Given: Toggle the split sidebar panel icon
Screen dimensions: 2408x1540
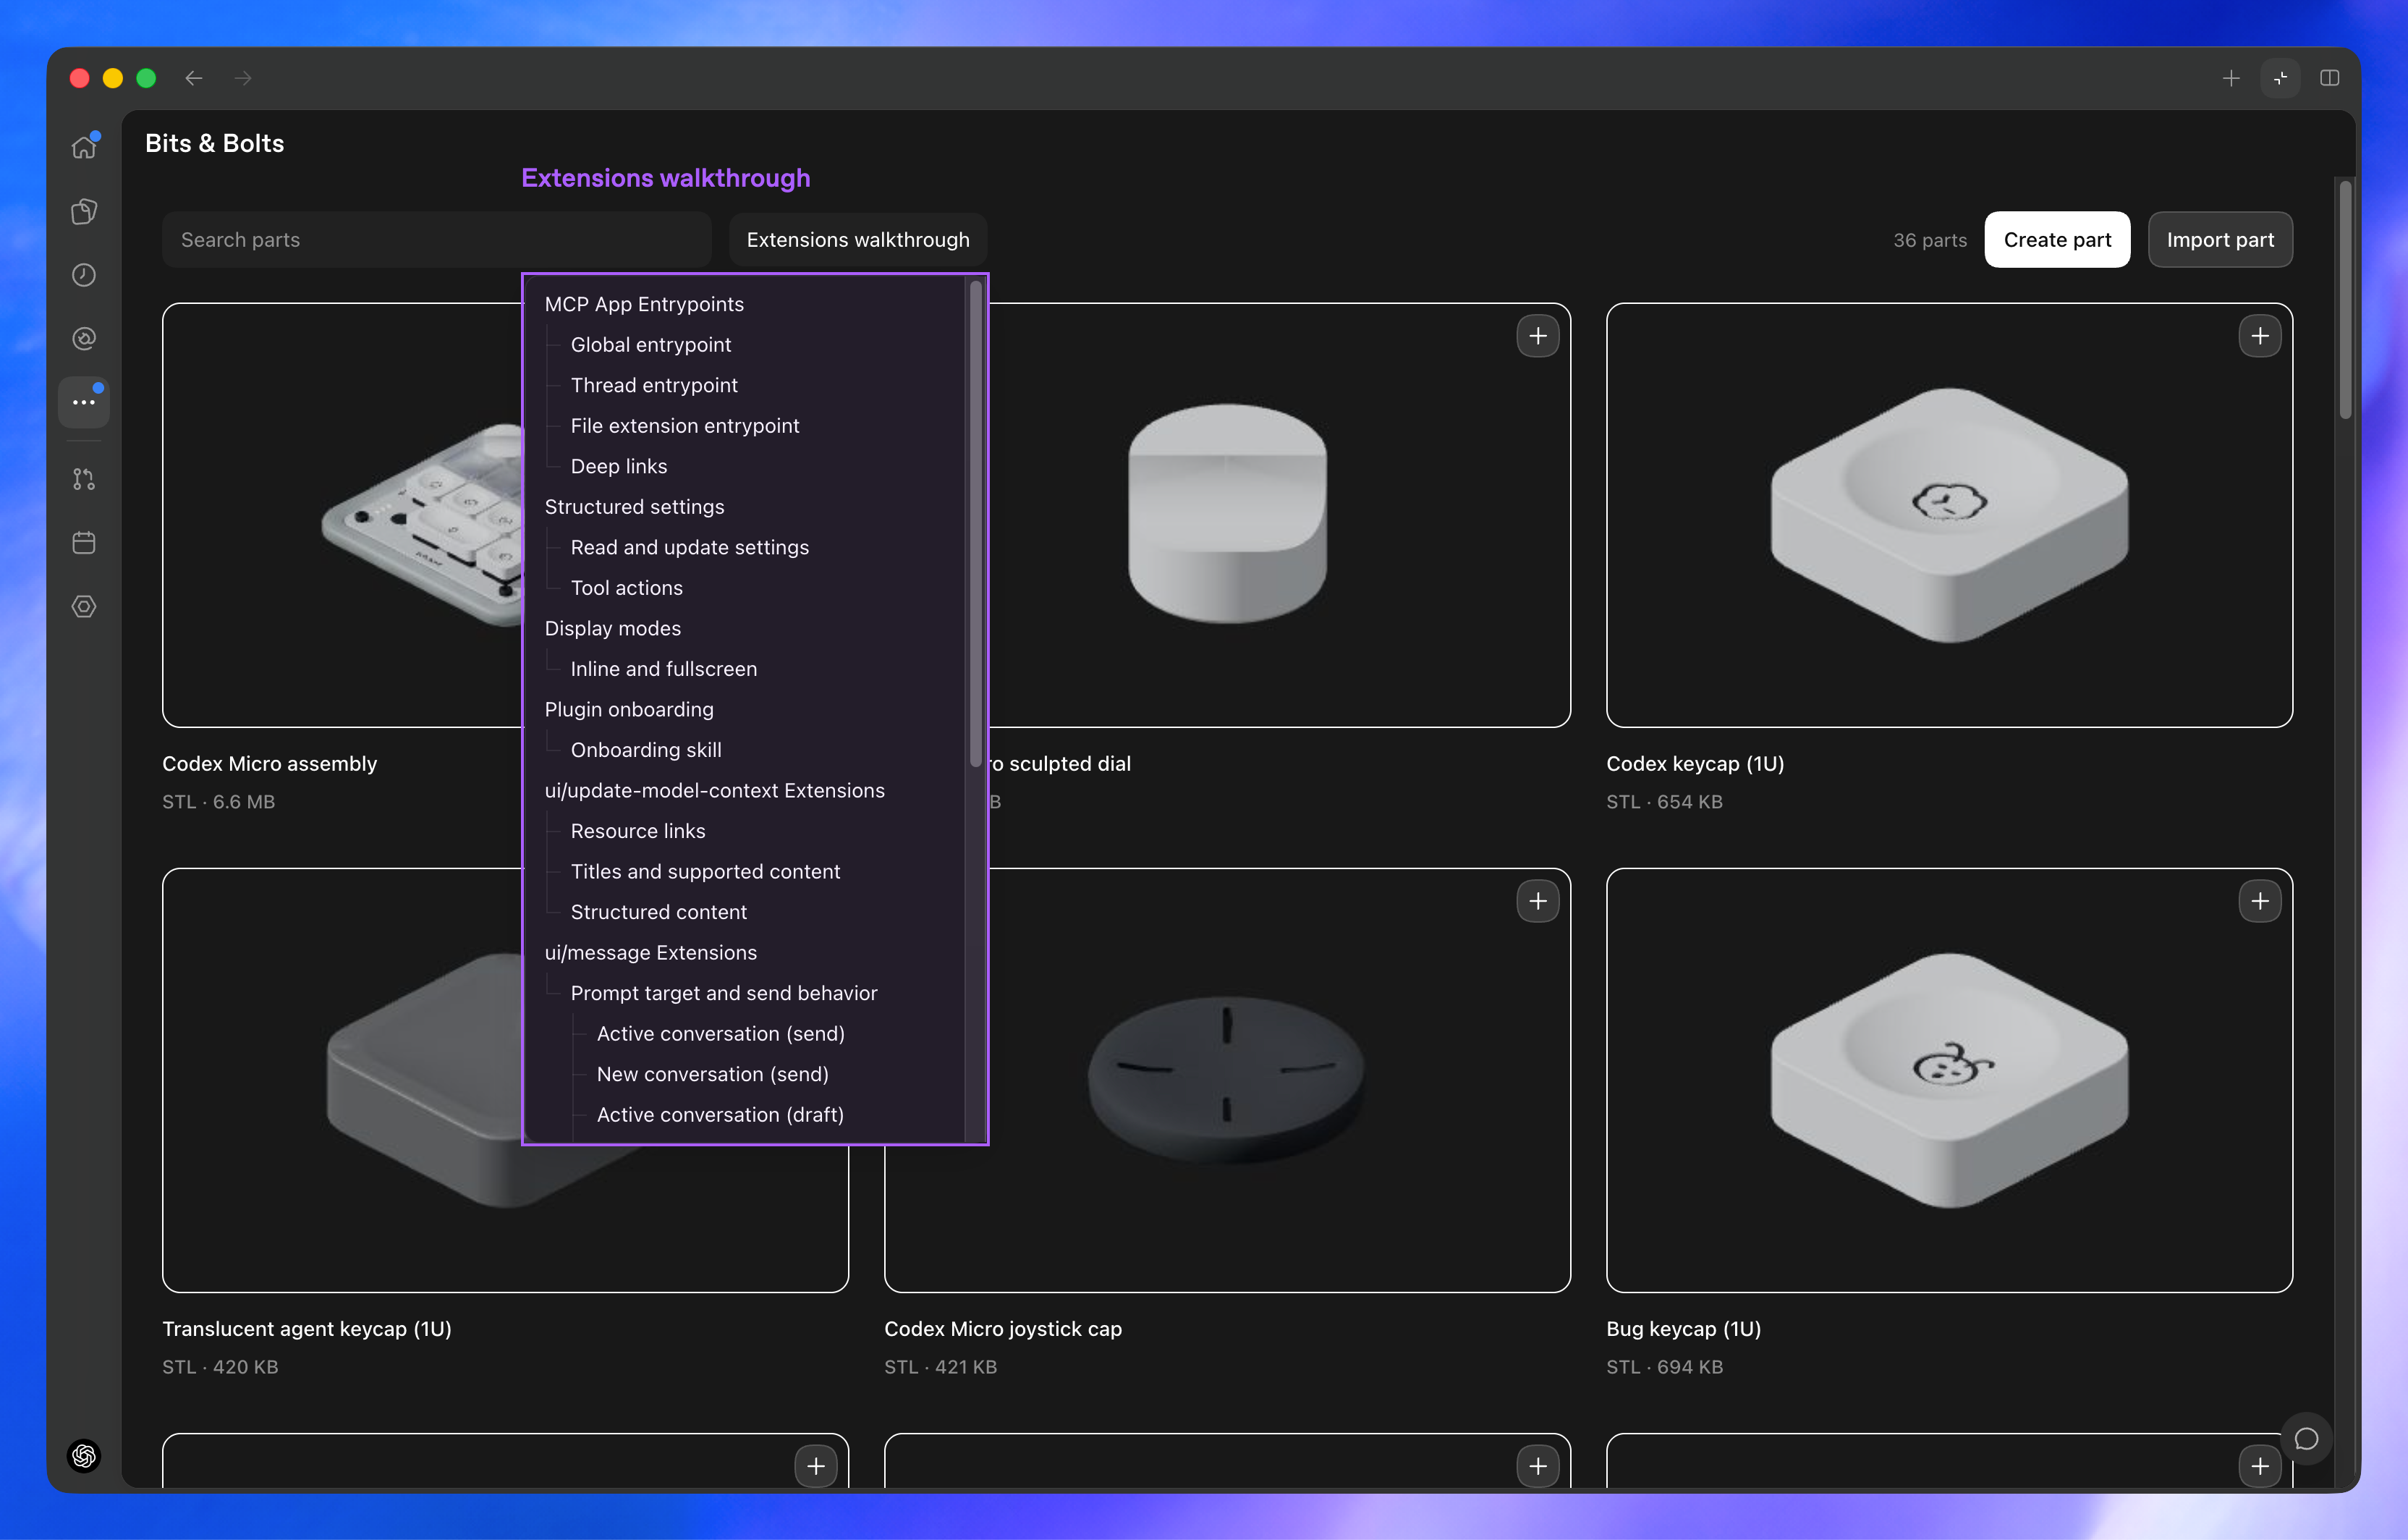Looking at the screenshot, I should 2330,78.
